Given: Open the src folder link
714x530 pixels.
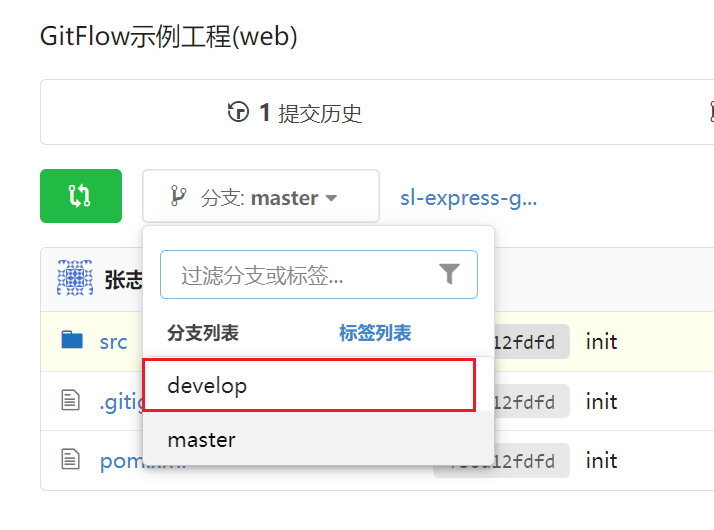Looking at the screenshot, I should [113, 342].
